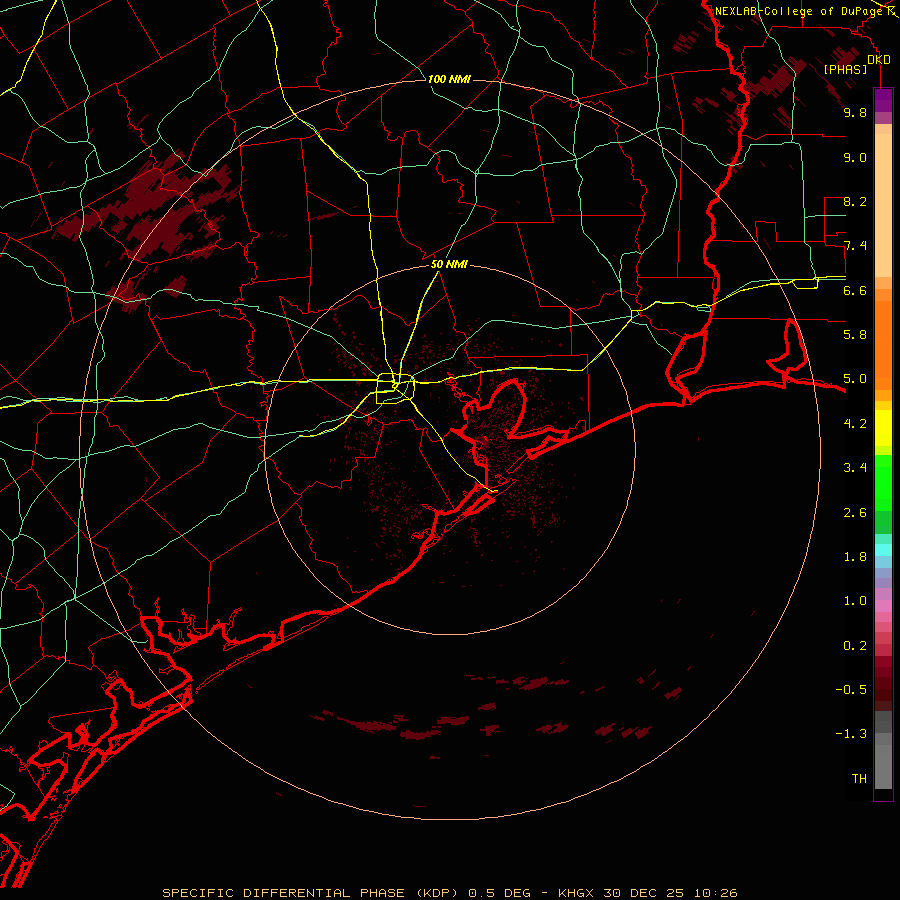Click the "100 NMI" range ring label
Viewport: 900px width, 900px height.
click(449, 79)
